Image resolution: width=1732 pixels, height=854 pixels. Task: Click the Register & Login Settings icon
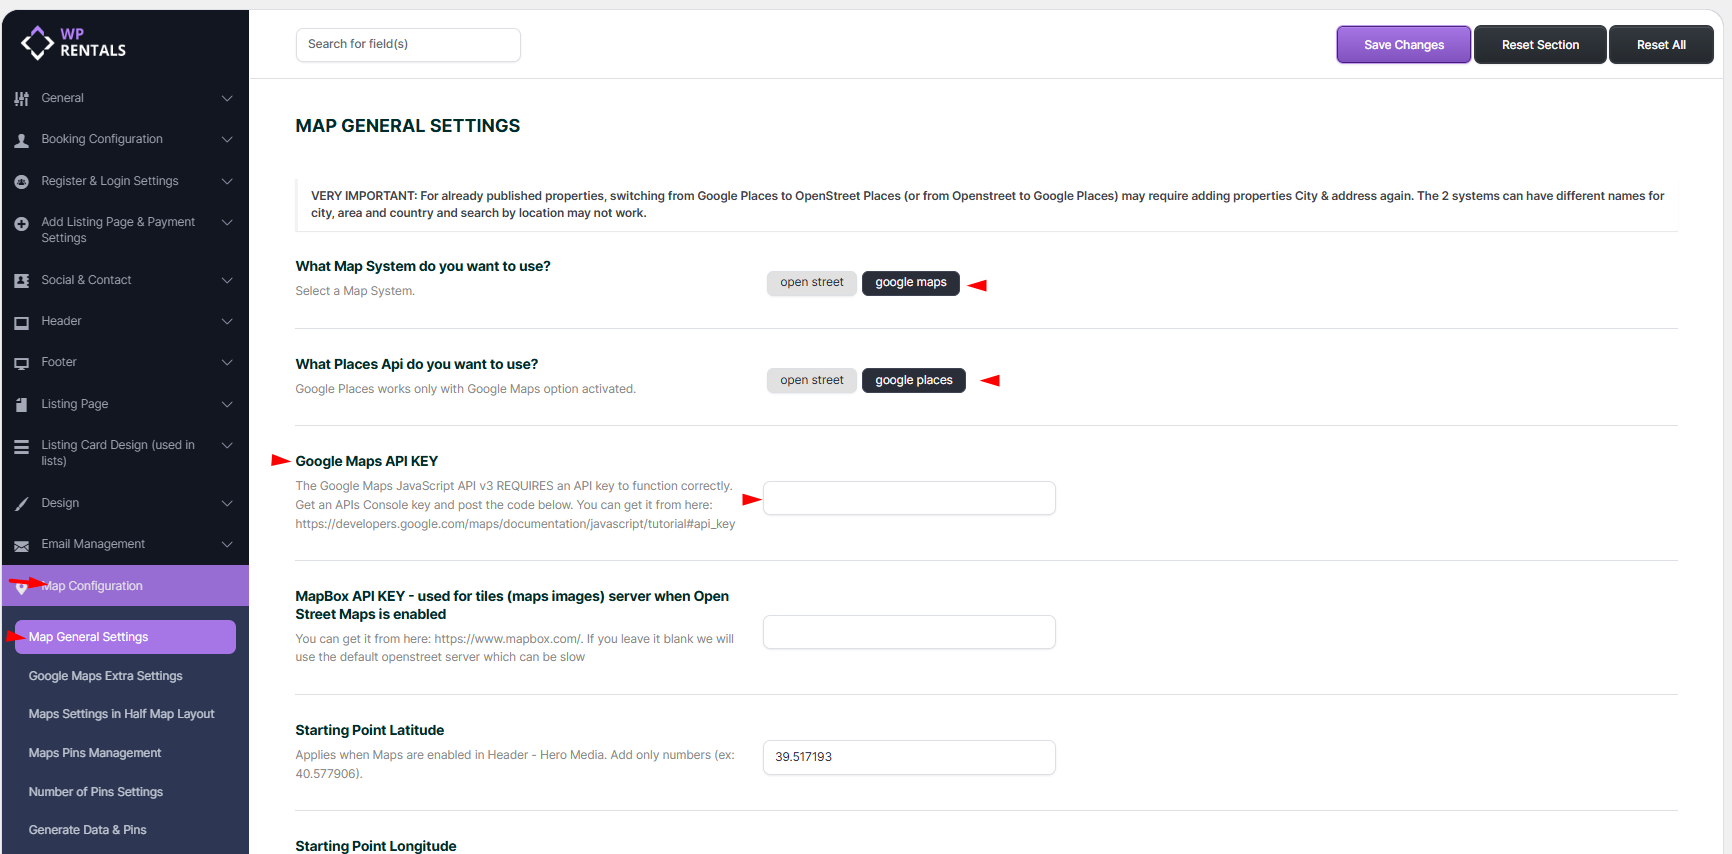[21, 182]
